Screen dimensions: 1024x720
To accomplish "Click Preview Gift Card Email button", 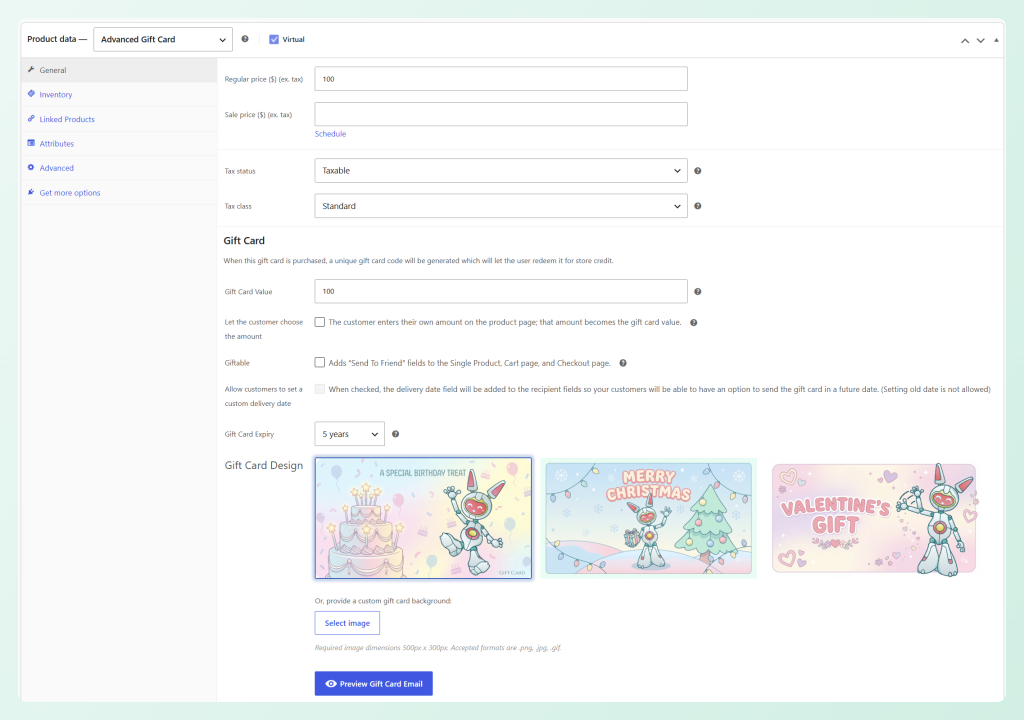I will tap(374, 683).
